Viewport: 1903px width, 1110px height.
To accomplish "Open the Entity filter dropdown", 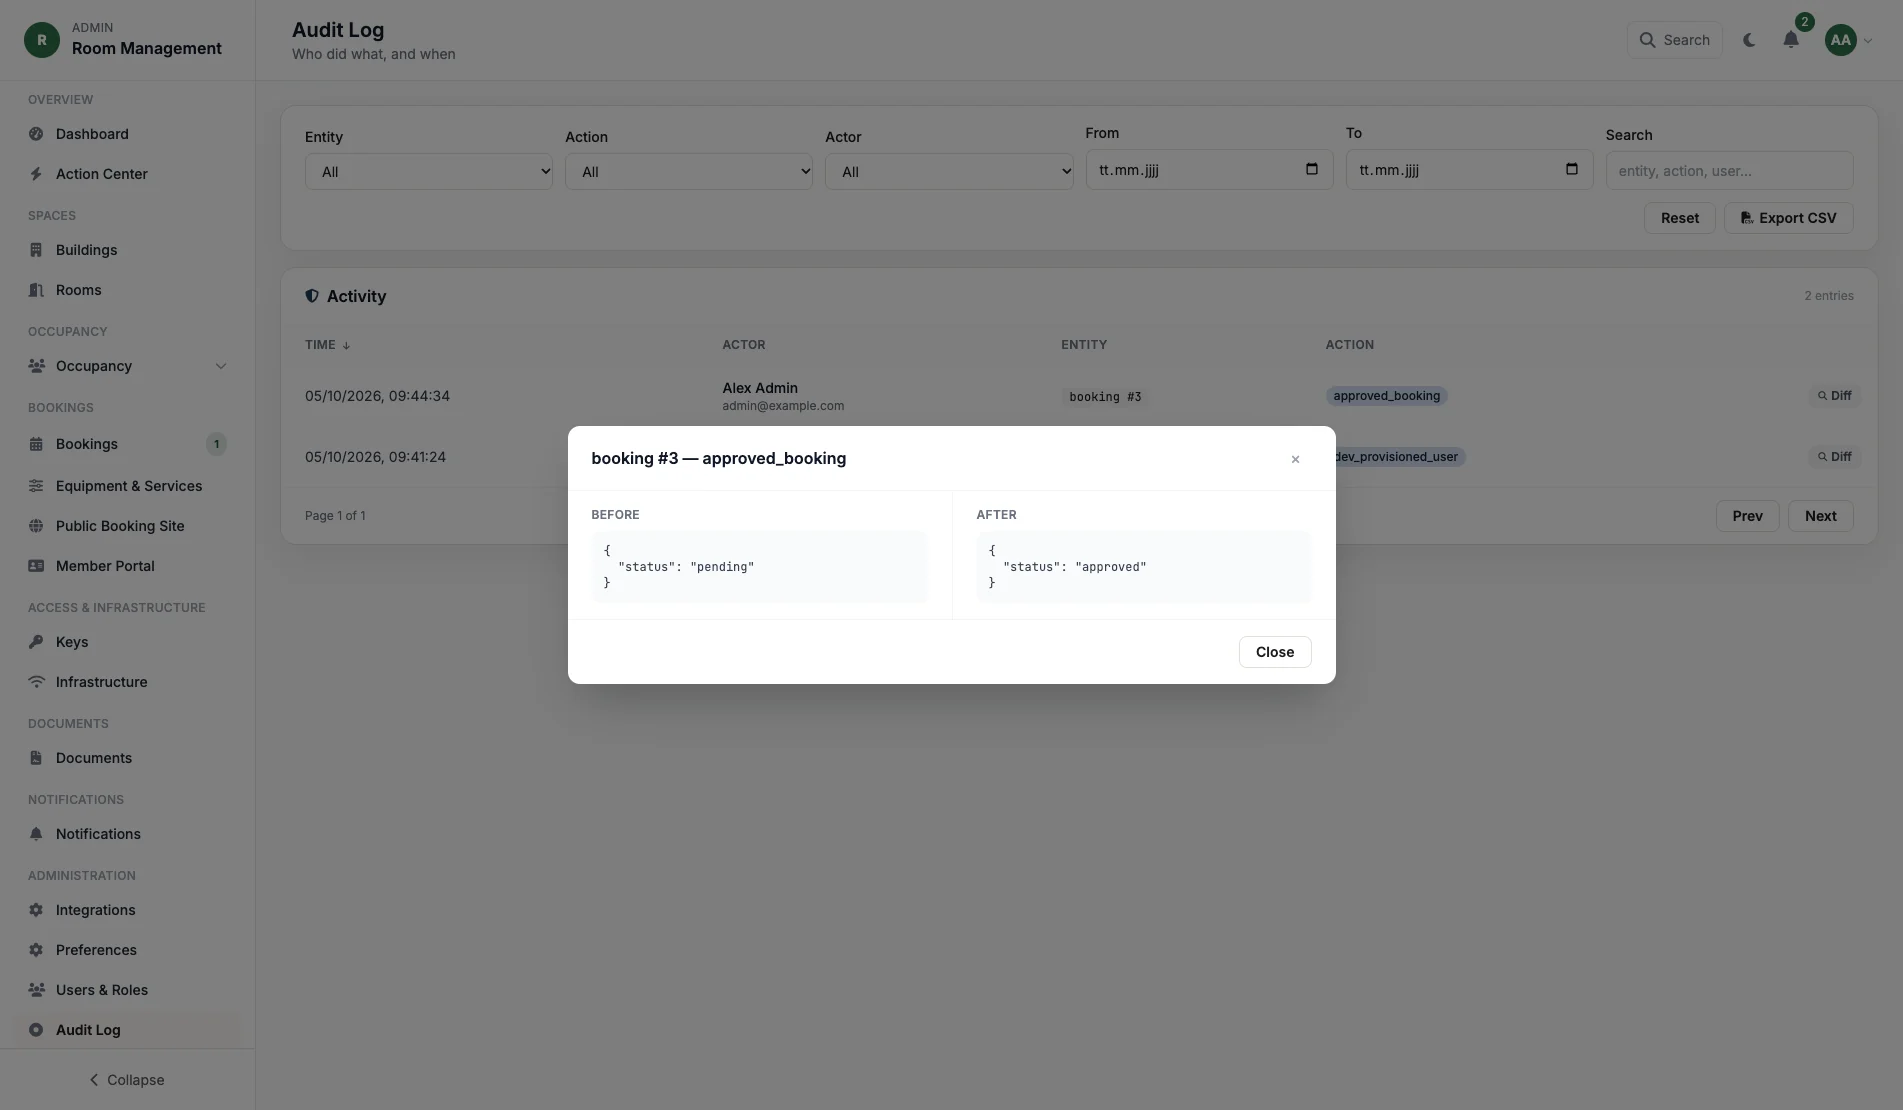I will pos(429,172).
